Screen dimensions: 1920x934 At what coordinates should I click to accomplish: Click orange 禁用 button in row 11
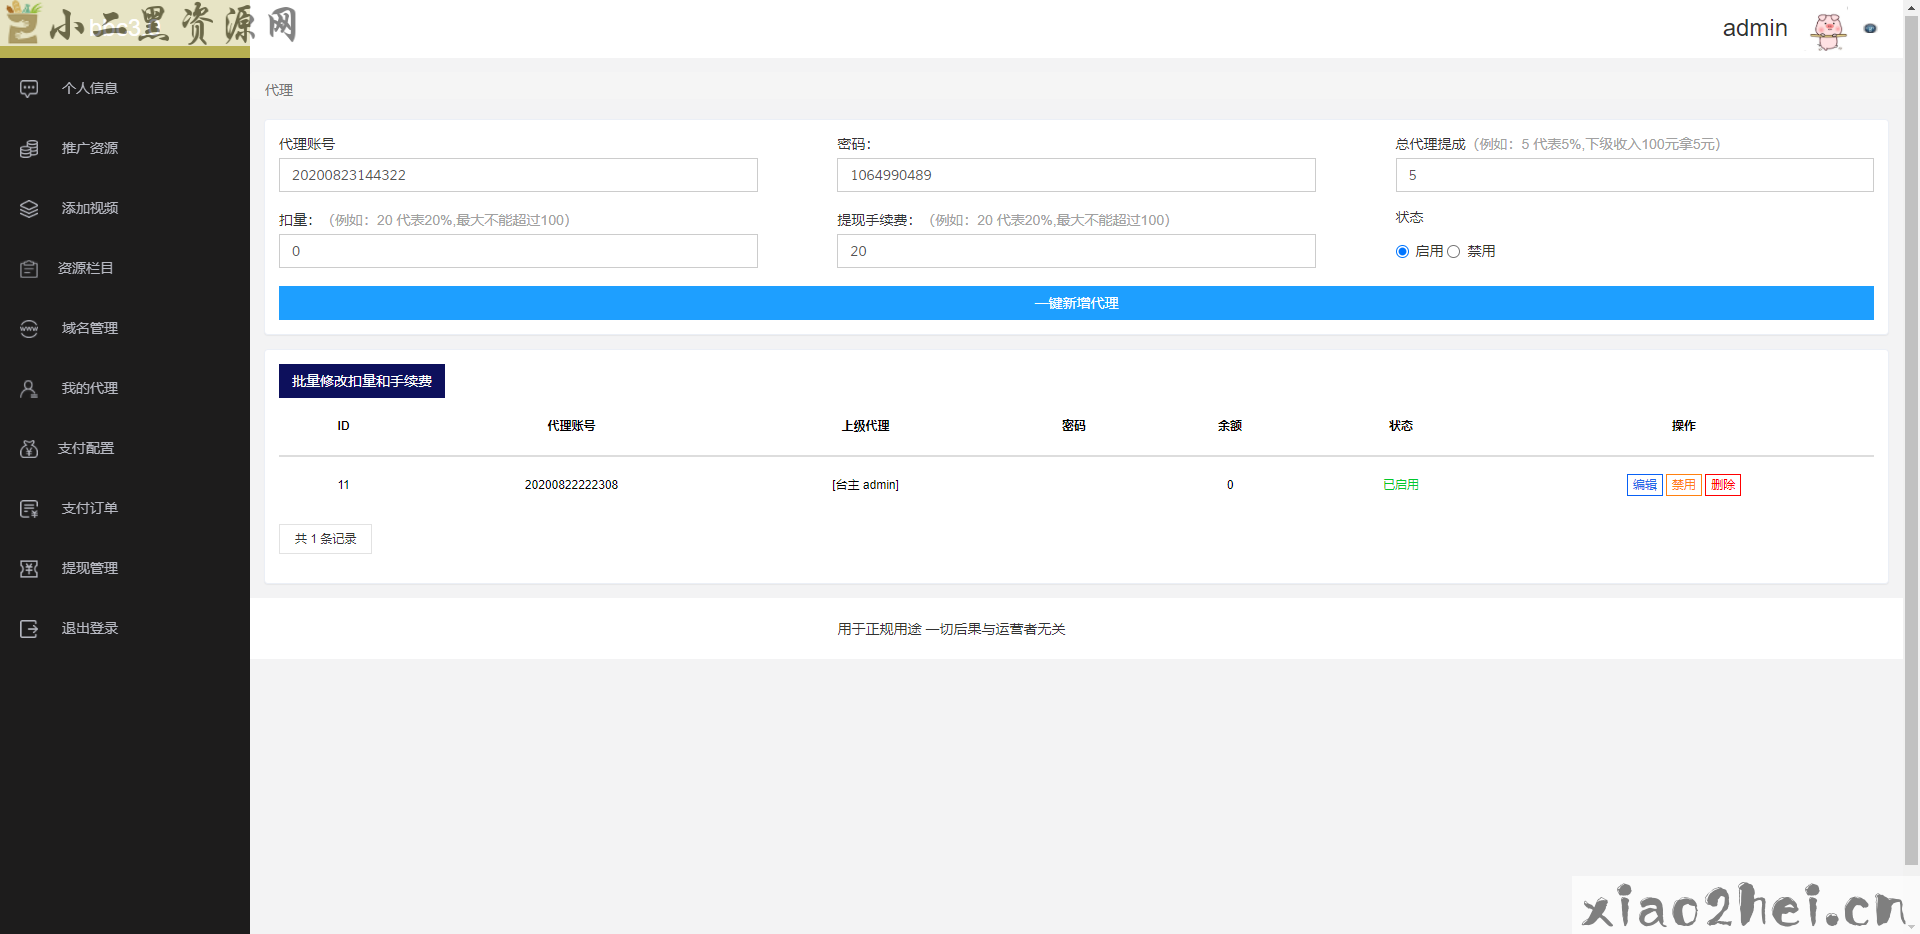(x=1684, y=485)
